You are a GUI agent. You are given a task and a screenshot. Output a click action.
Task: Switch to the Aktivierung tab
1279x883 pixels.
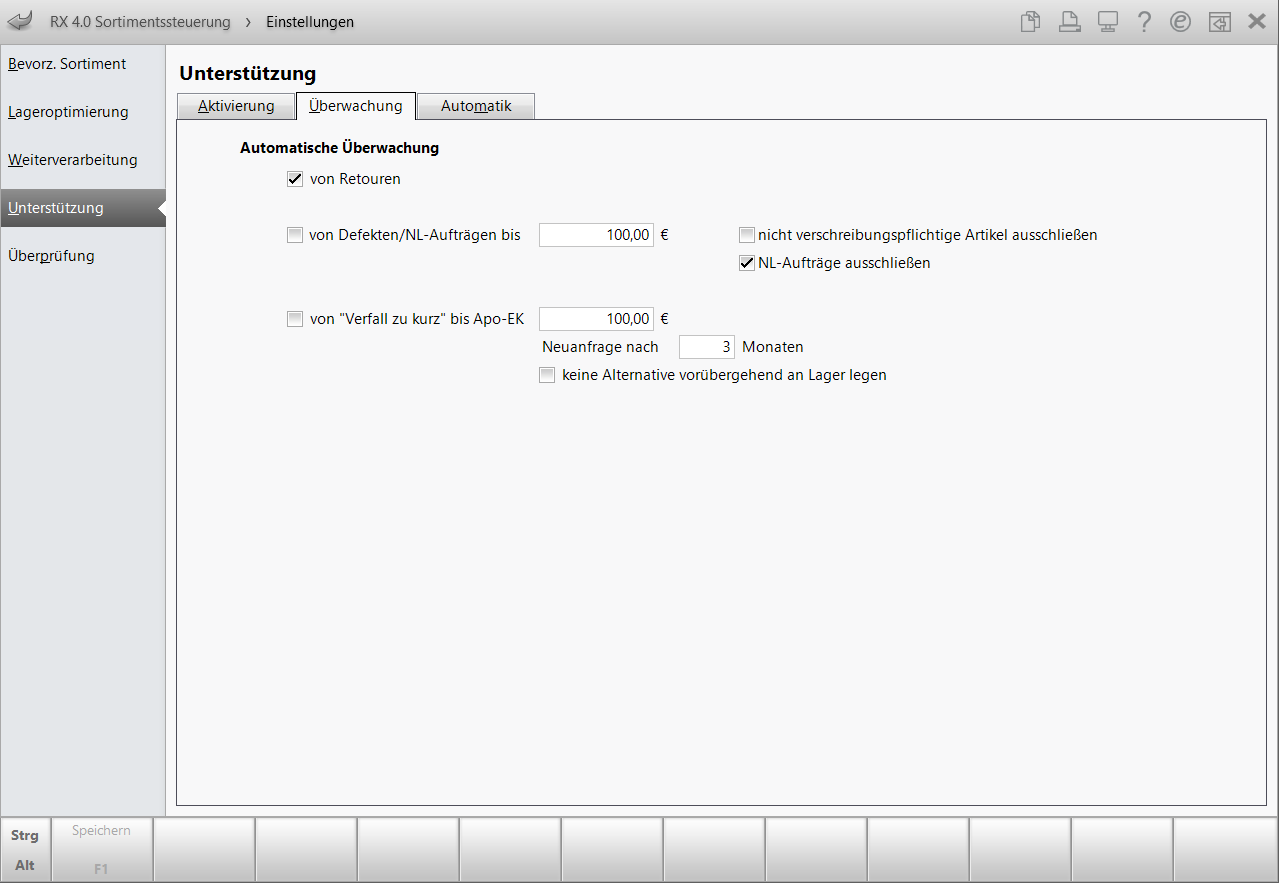[x=236, y=106]
